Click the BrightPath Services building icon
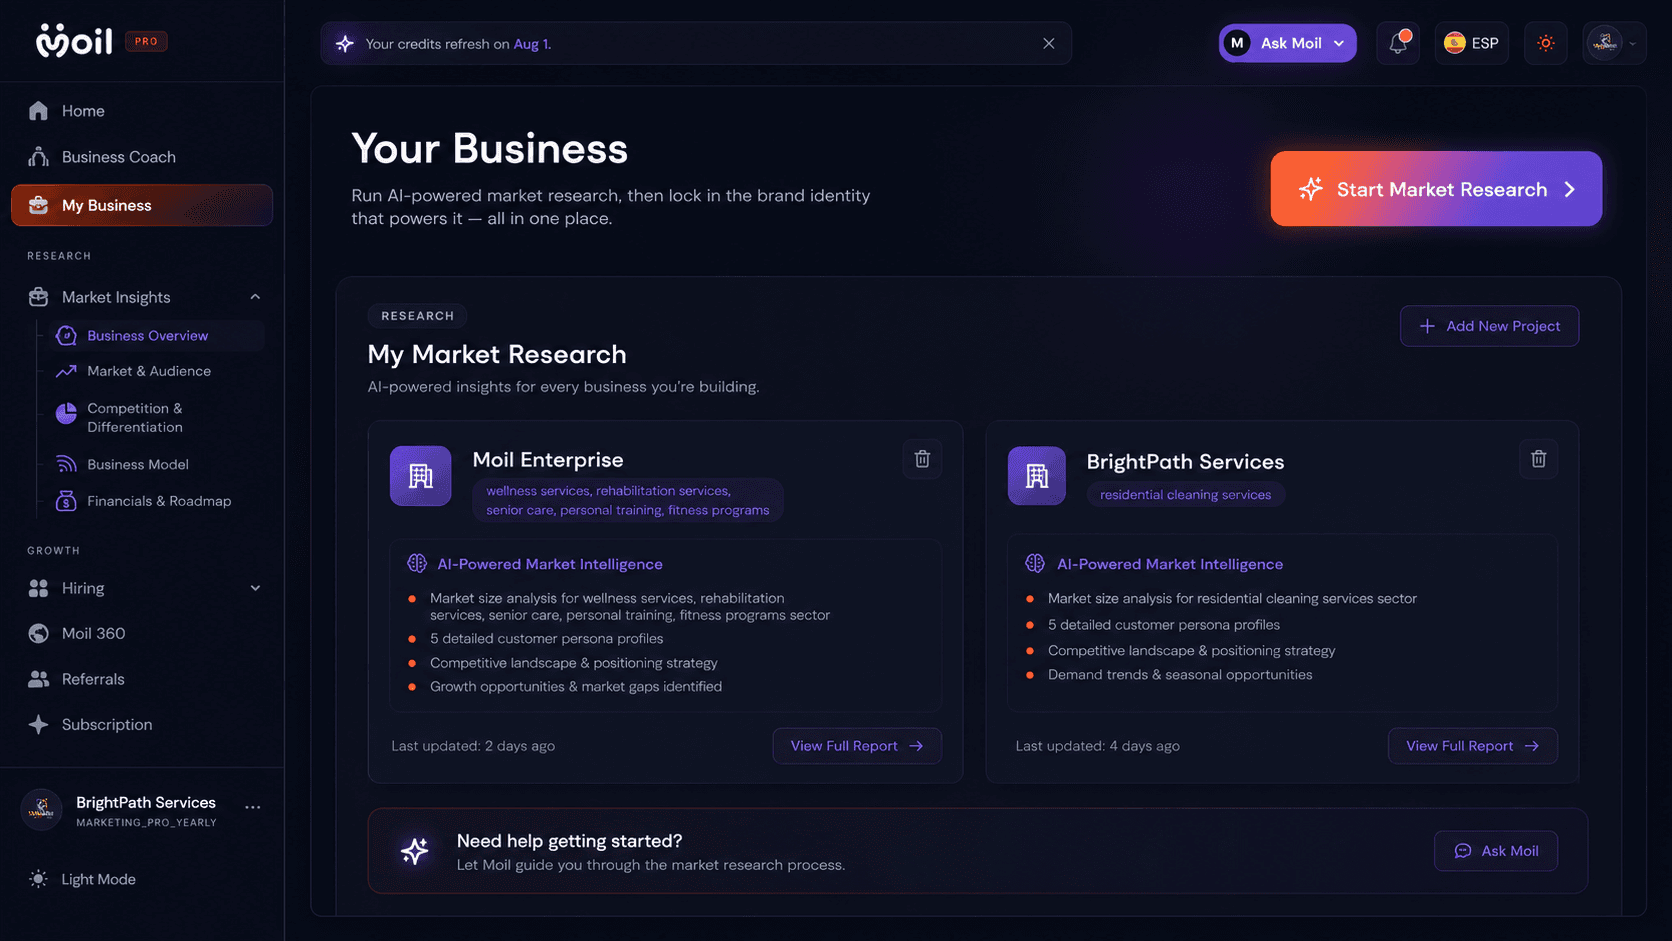The width and height of the screenshot is (1672, 941). 1037,476
